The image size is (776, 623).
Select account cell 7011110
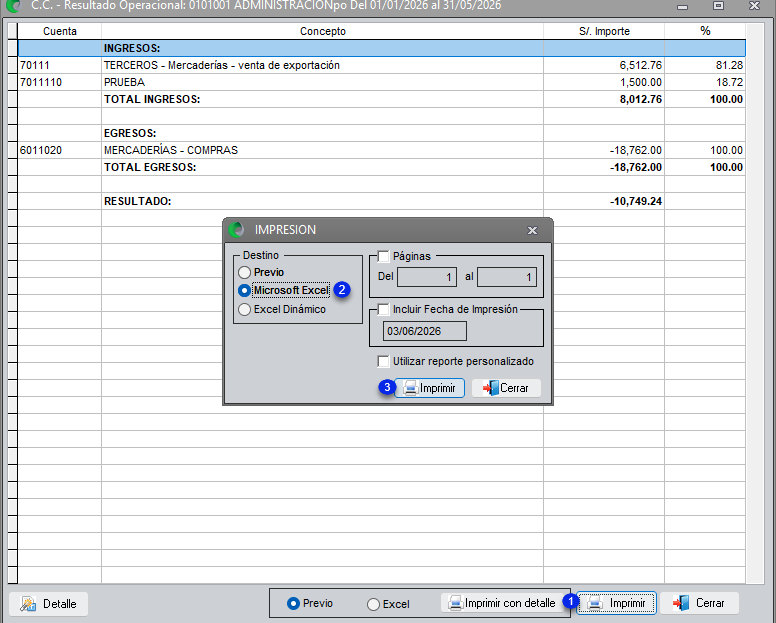pos(60,82)
